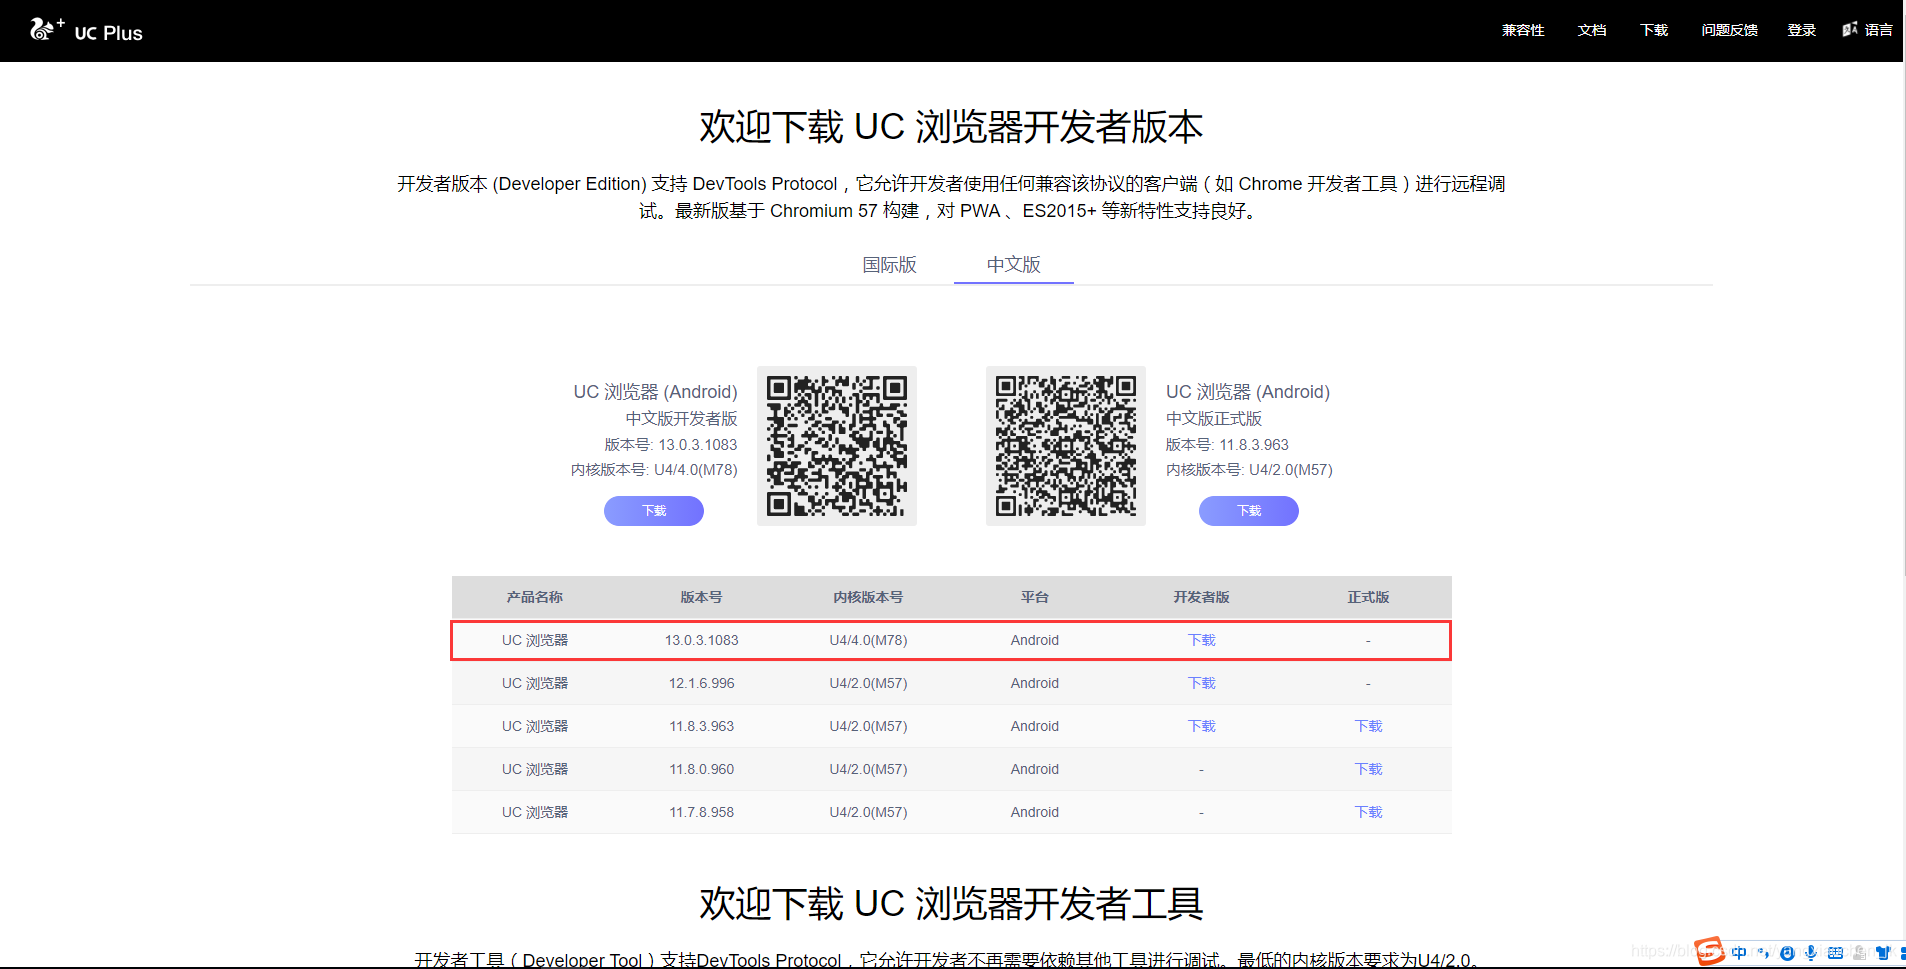
Task: Open the Sogou custom phrases icon
Action: (1859, 952)
